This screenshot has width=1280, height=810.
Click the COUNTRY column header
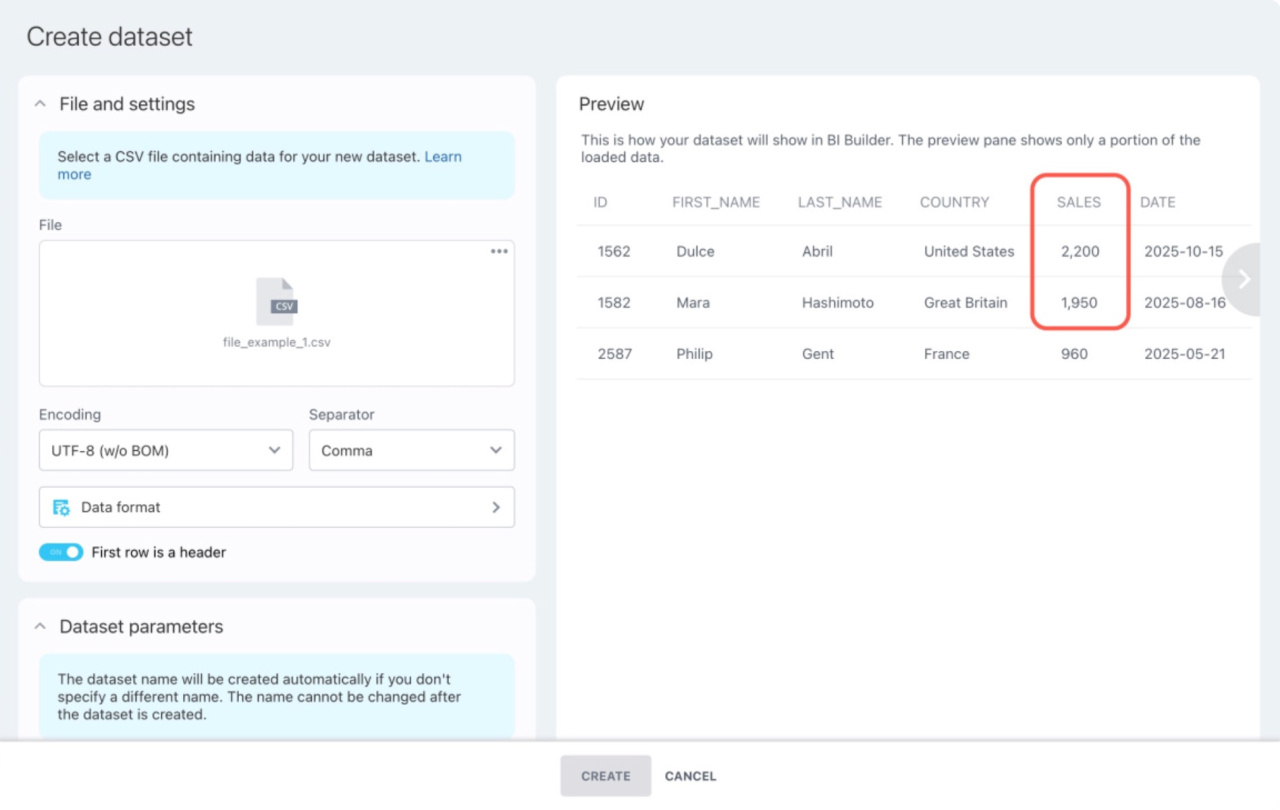pos(954,202)
